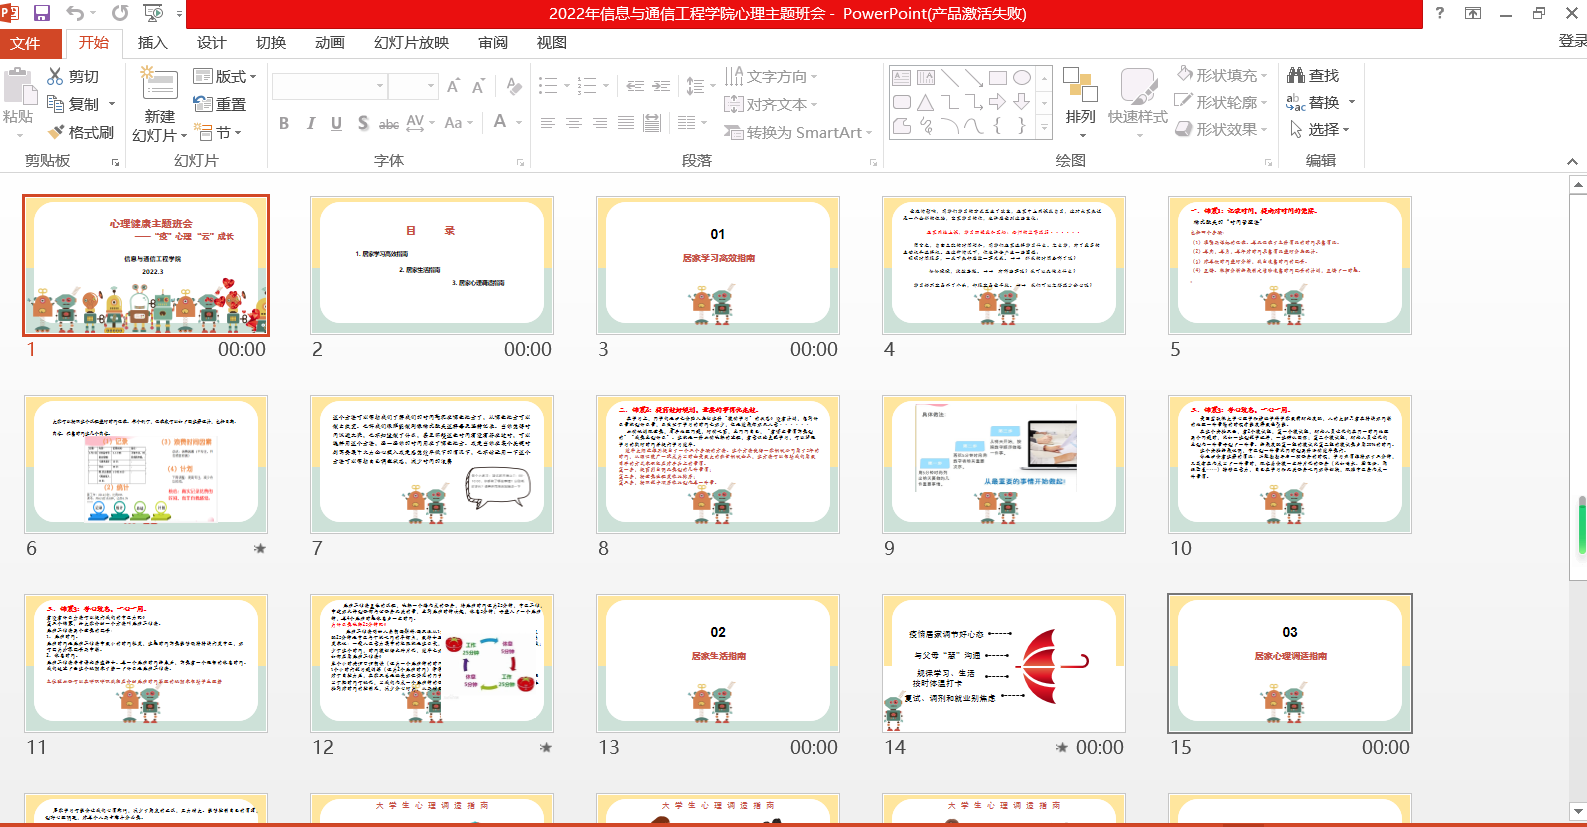Click the Format Painter (格式刷) icon
This screenshot has height=827, width=1587.
57,132
